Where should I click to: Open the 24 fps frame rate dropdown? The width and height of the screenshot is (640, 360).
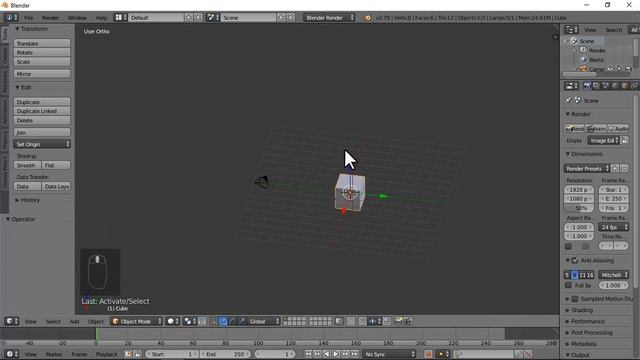[x=613, y=227]
